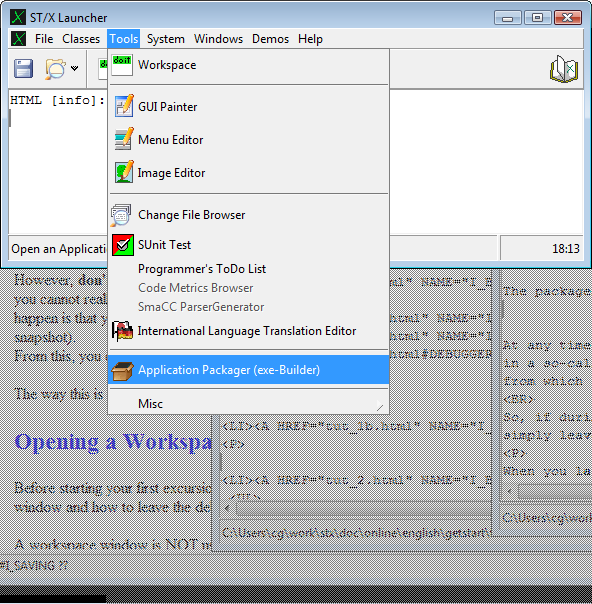Click the Image Editor icon
The image size is (592, 604).
pos(124,172)
